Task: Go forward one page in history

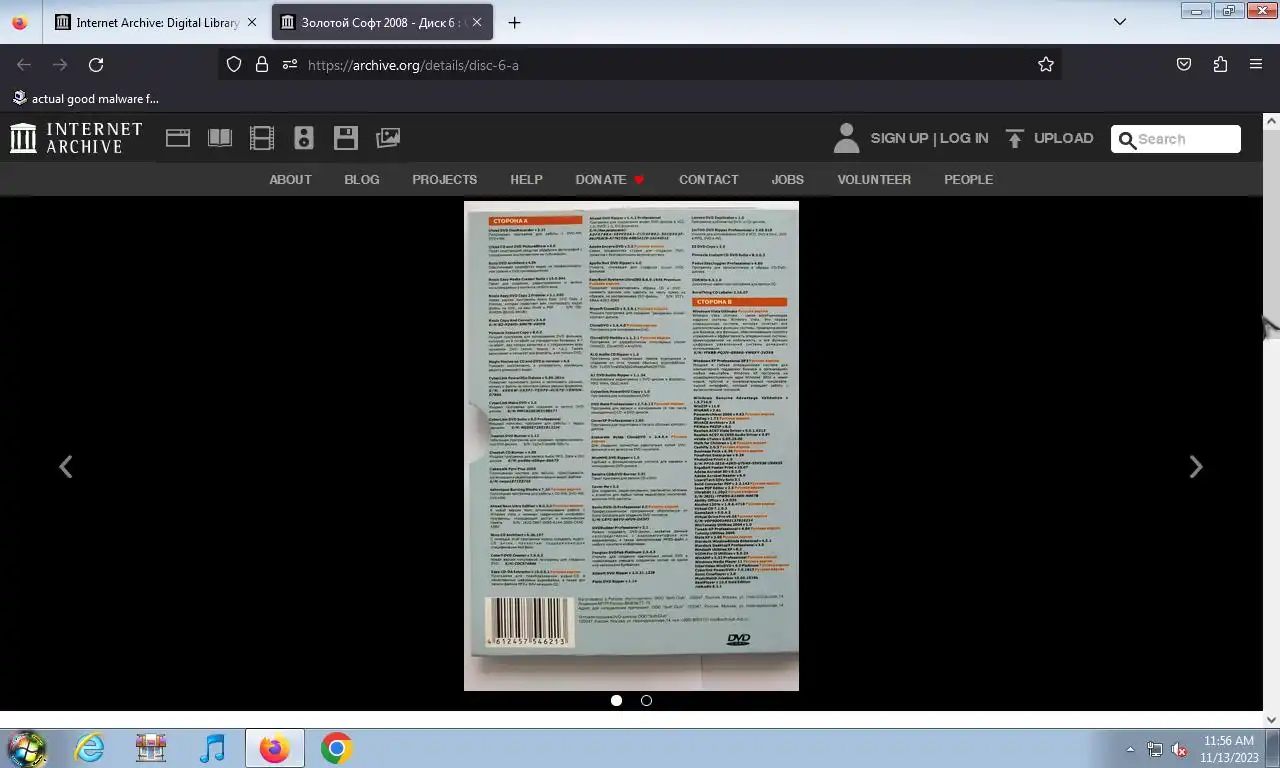Action: click(60, 64)
